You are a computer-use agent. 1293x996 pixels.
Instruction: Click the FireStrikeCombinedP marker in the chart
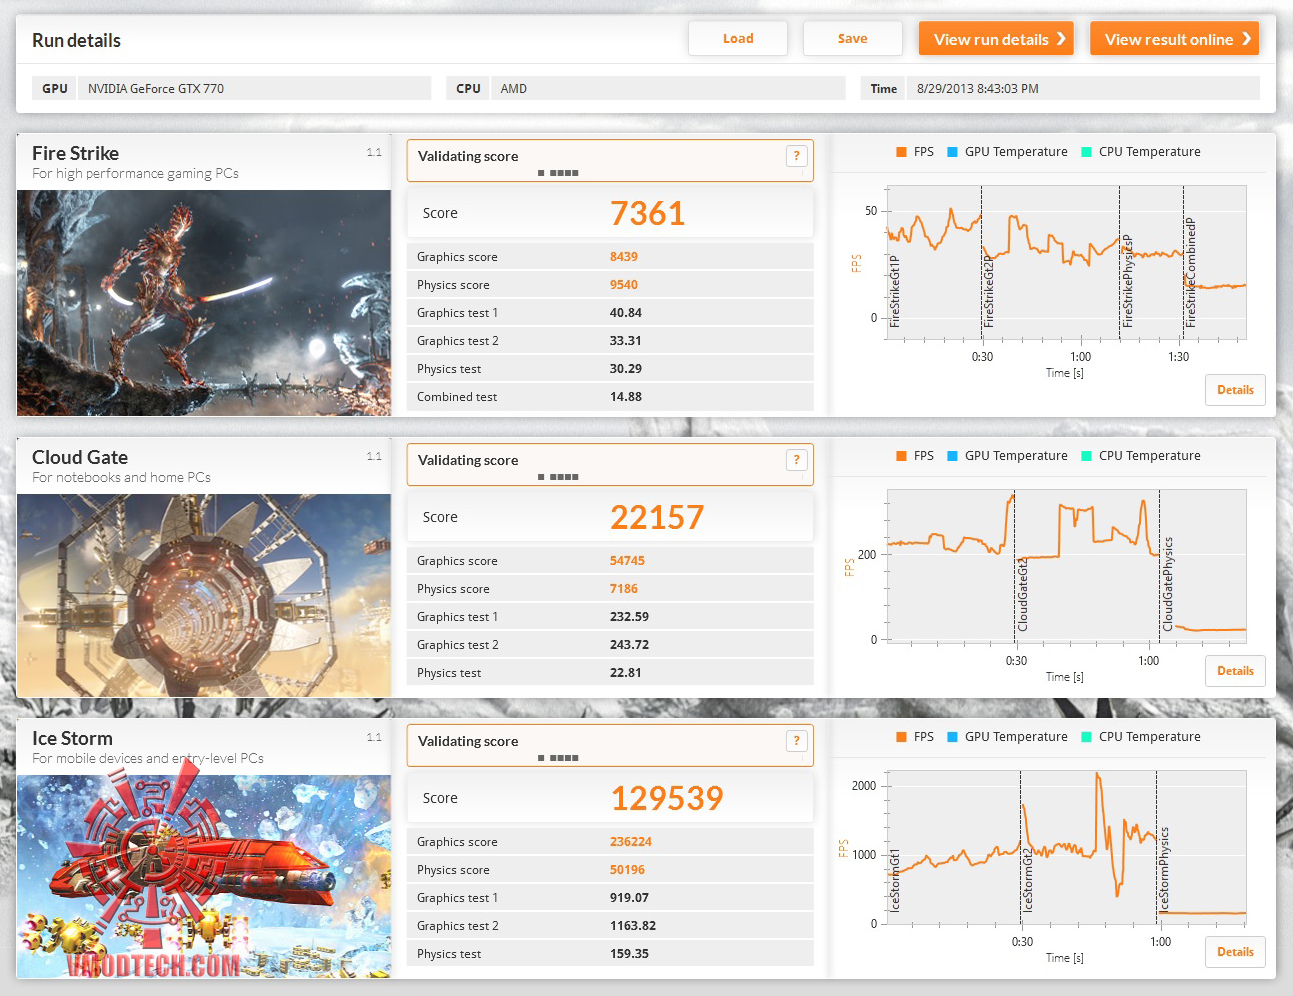[x=1190, y=273]
